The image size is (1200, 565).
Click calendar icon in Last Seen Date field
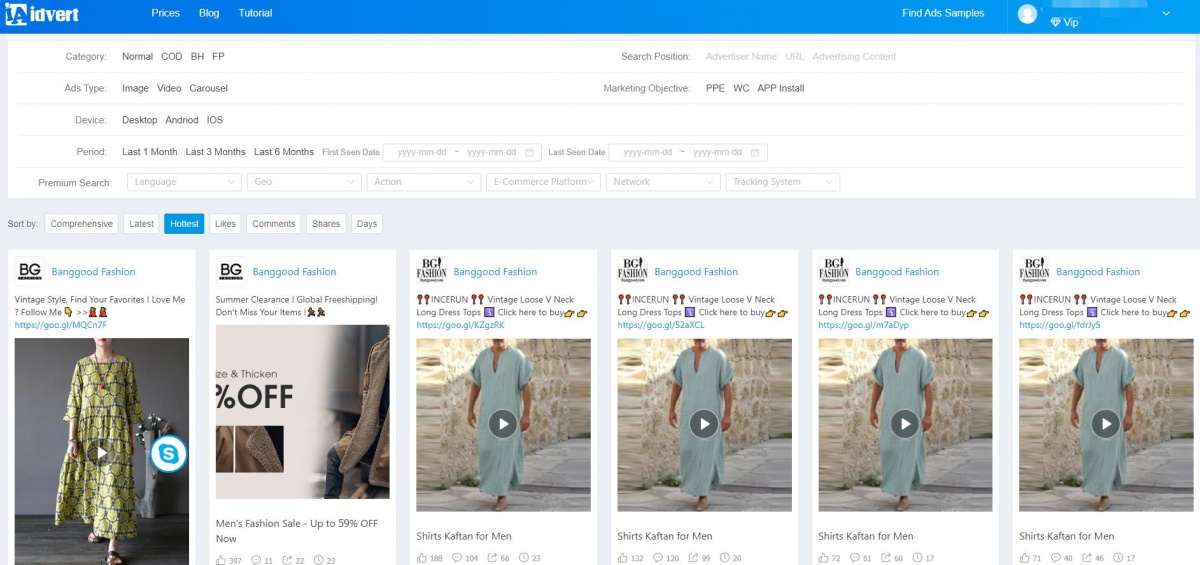pyautogui.click(x=756, y=152)
